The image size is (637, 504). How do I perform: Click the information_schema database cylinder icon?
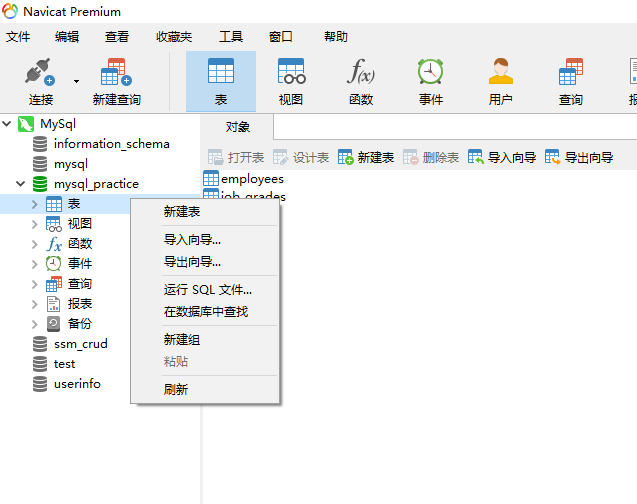(40, 144)
